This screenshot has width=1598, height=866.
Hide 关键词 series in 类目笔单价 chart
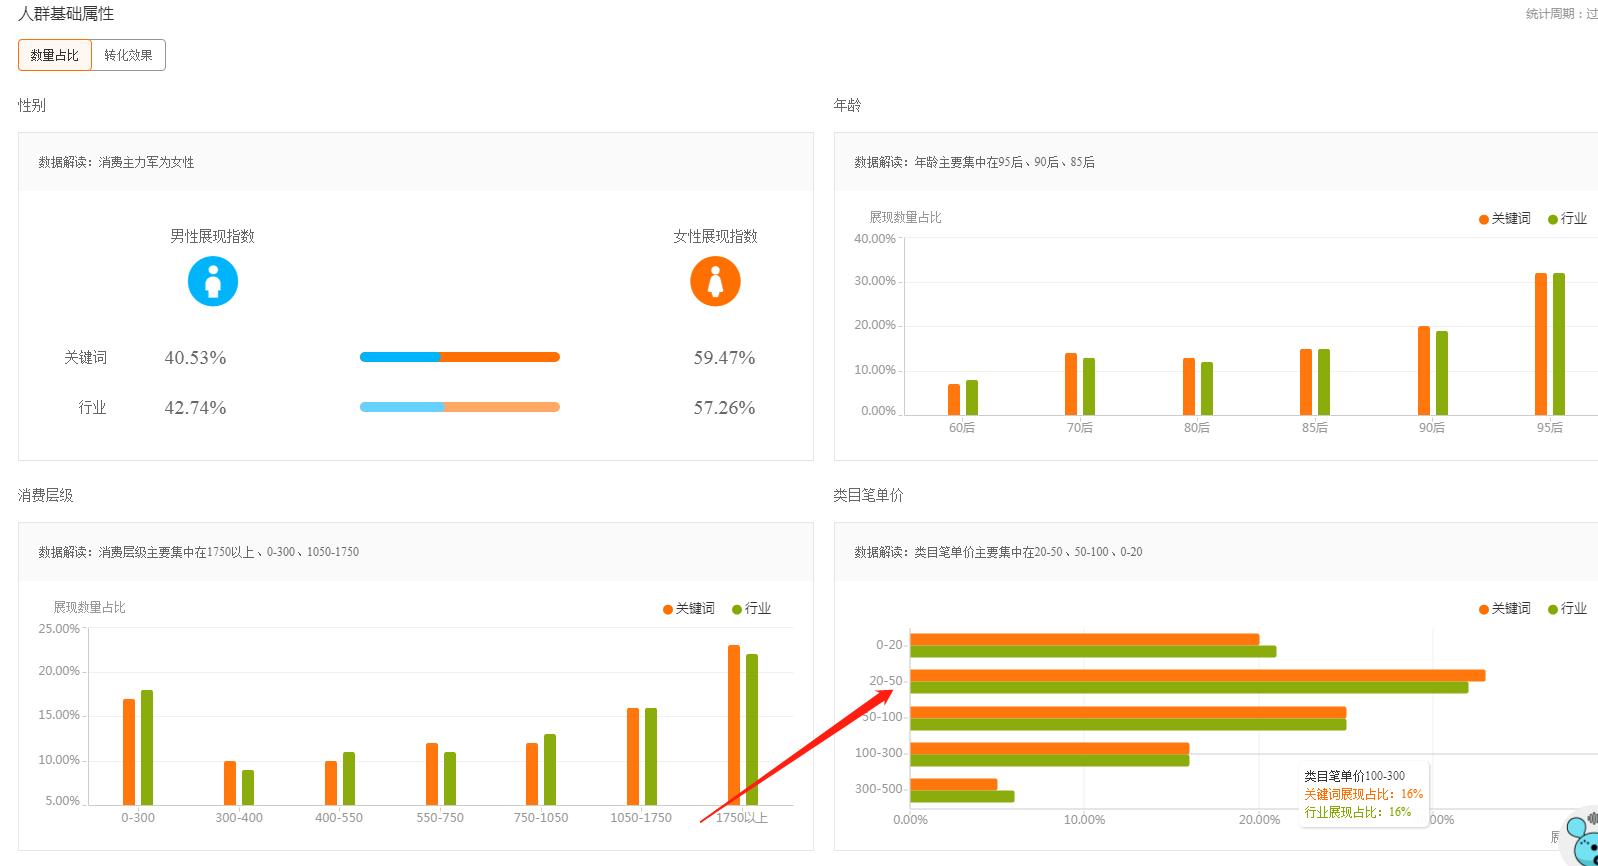(1505, 608)
